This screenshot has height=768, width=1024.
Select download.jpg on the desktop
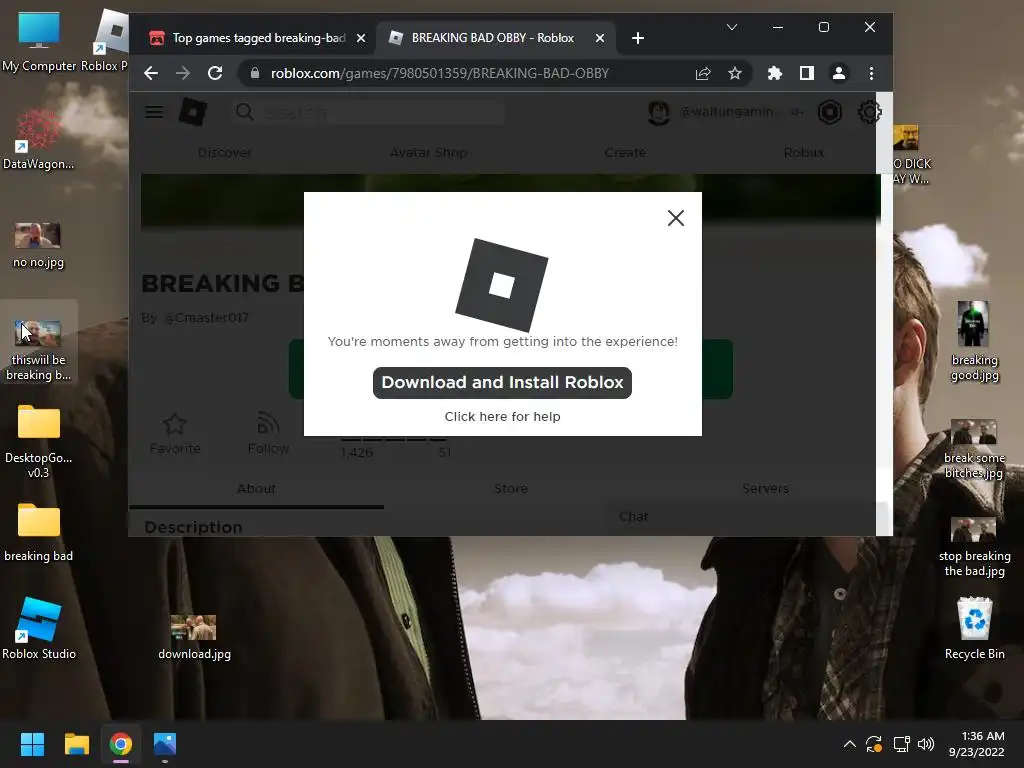coord(194,637)
